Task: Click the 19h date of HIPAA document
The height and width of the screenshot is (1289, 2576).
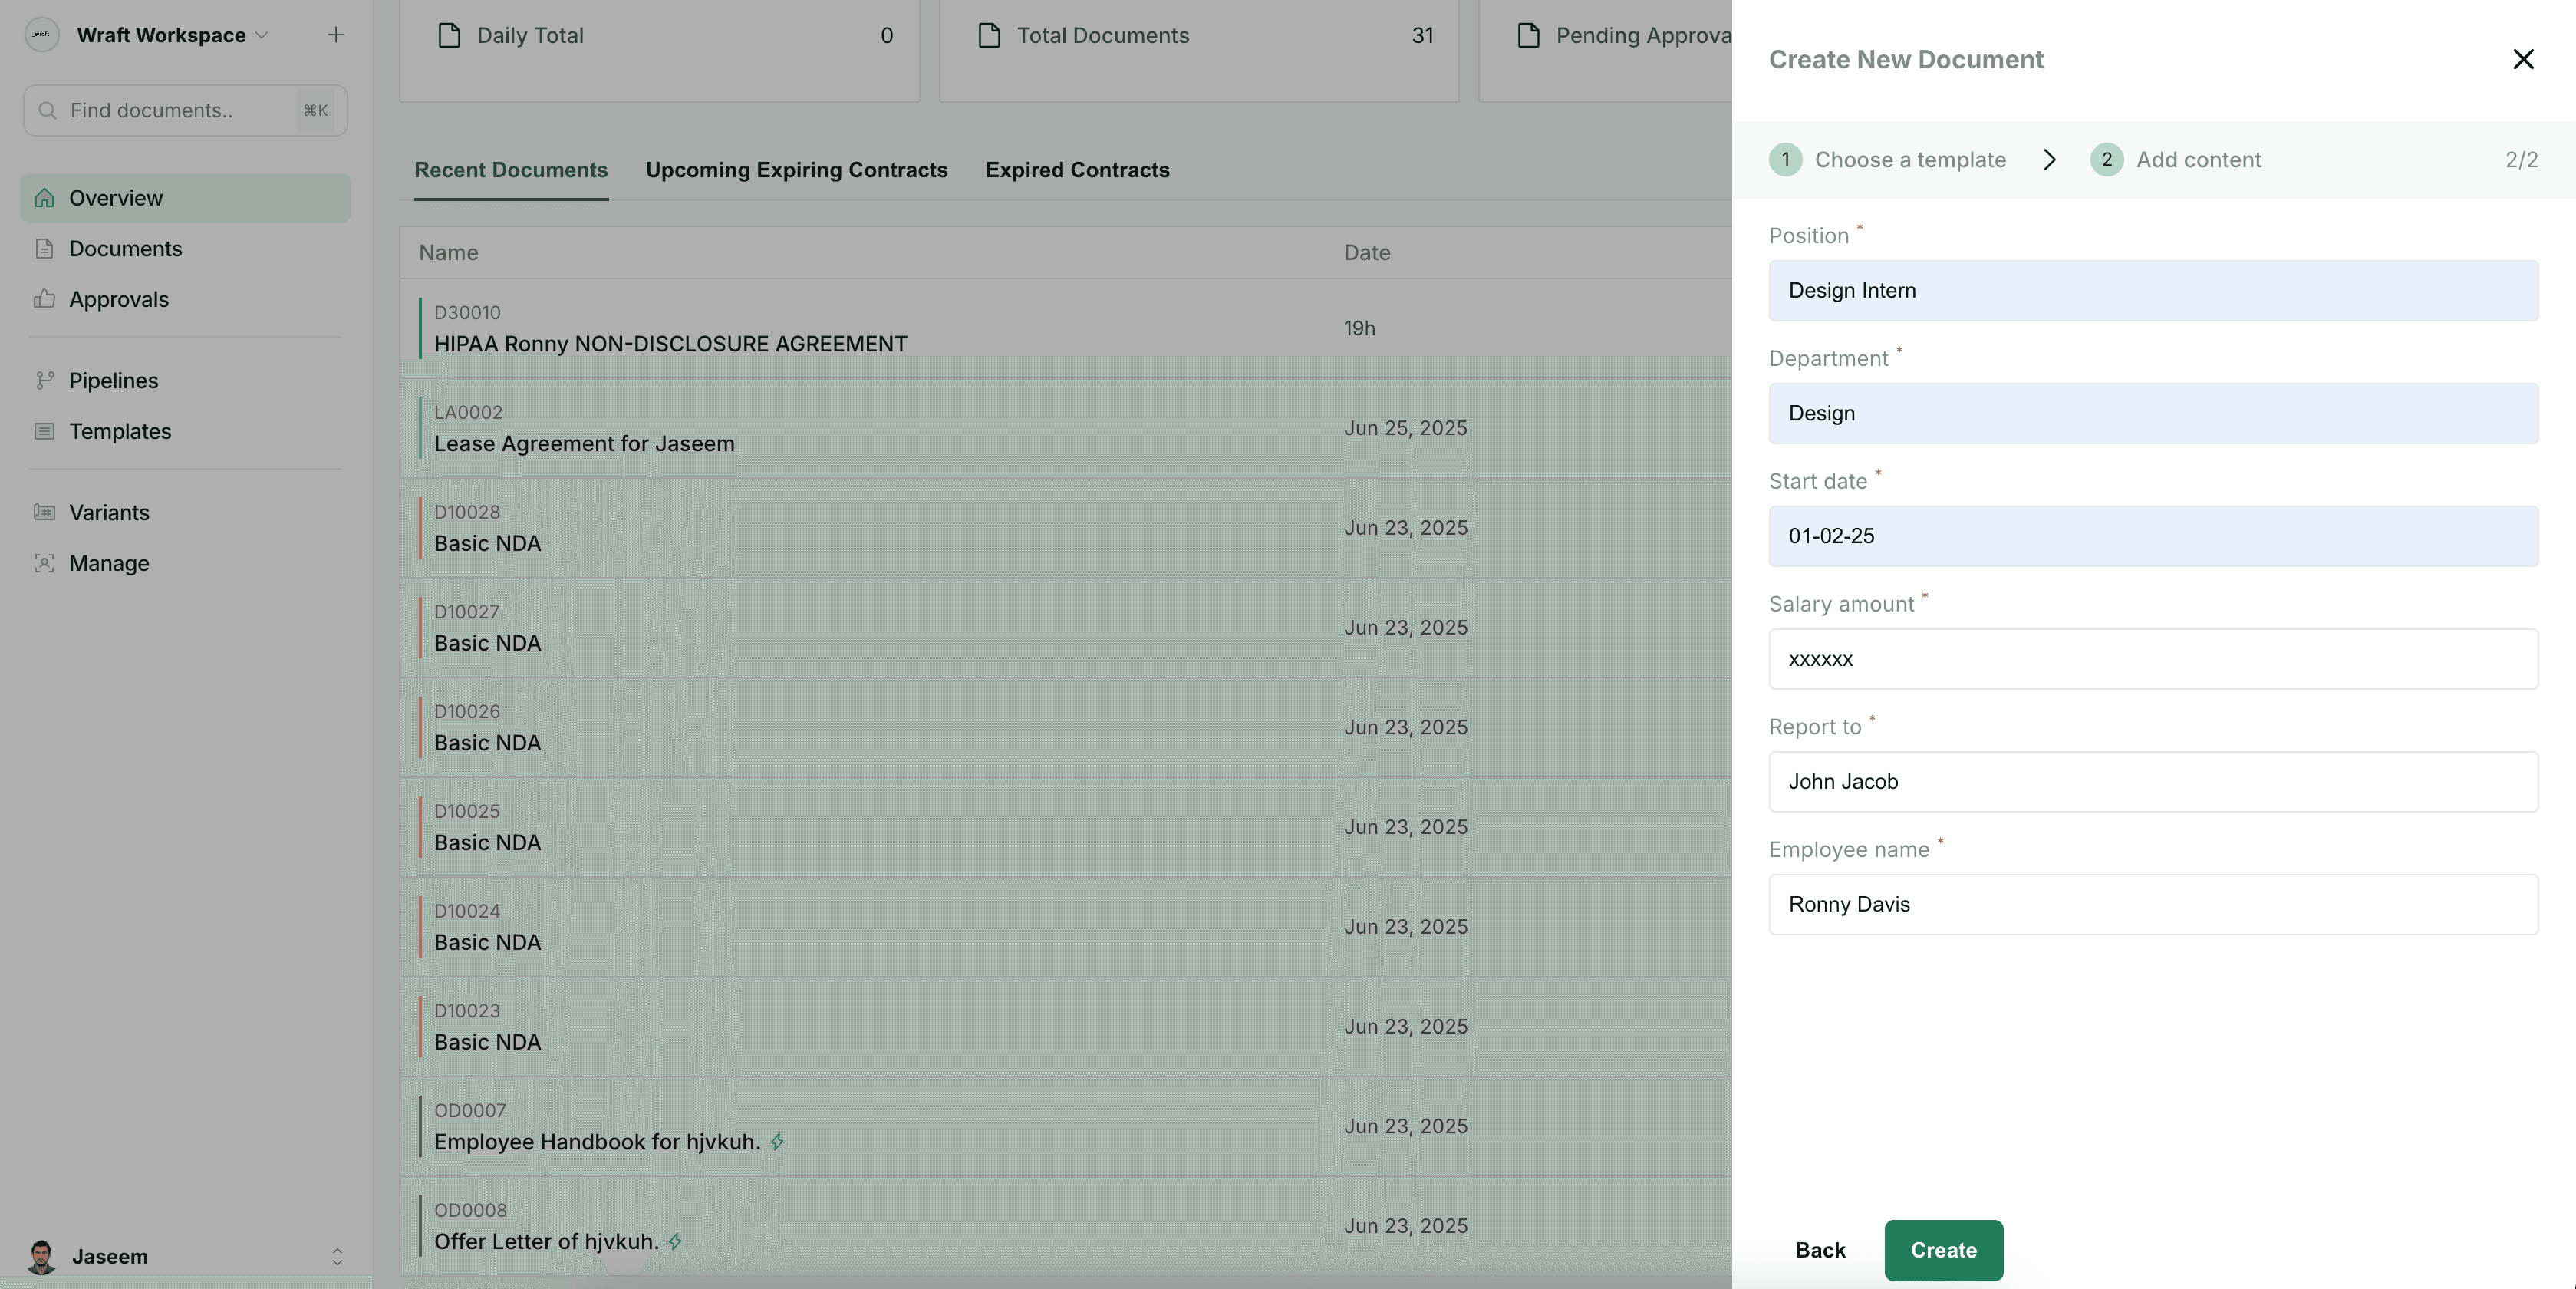Action: 1359,328
